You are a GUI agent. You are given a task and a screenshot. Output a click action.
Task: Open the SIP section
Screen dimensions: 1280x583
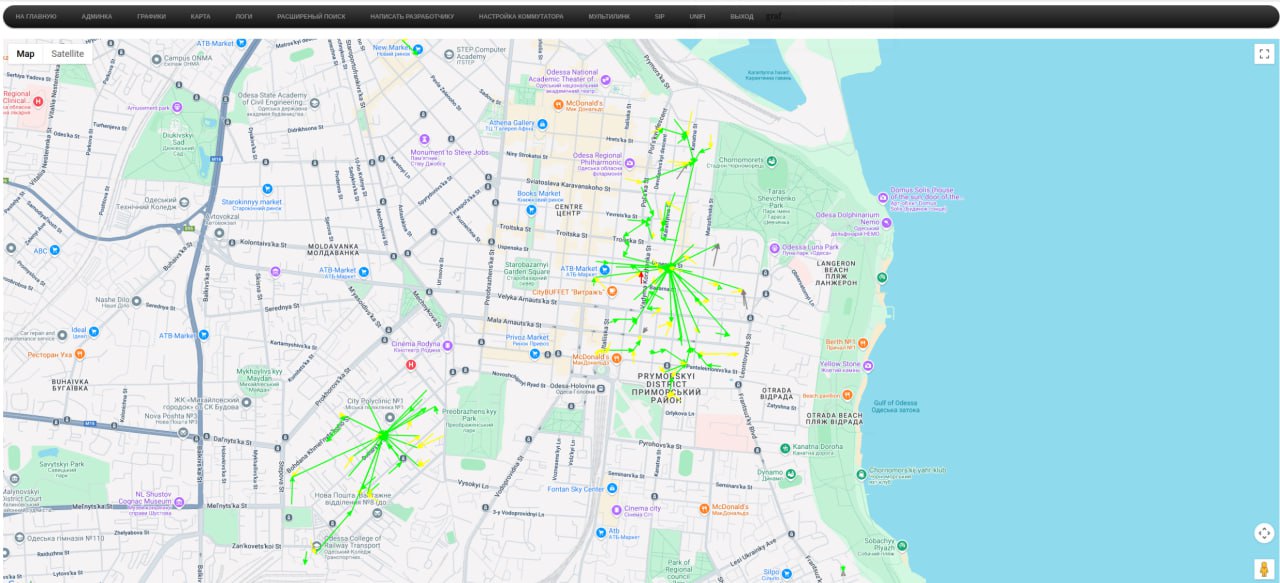pyautogui.click(x=660, y=17)
